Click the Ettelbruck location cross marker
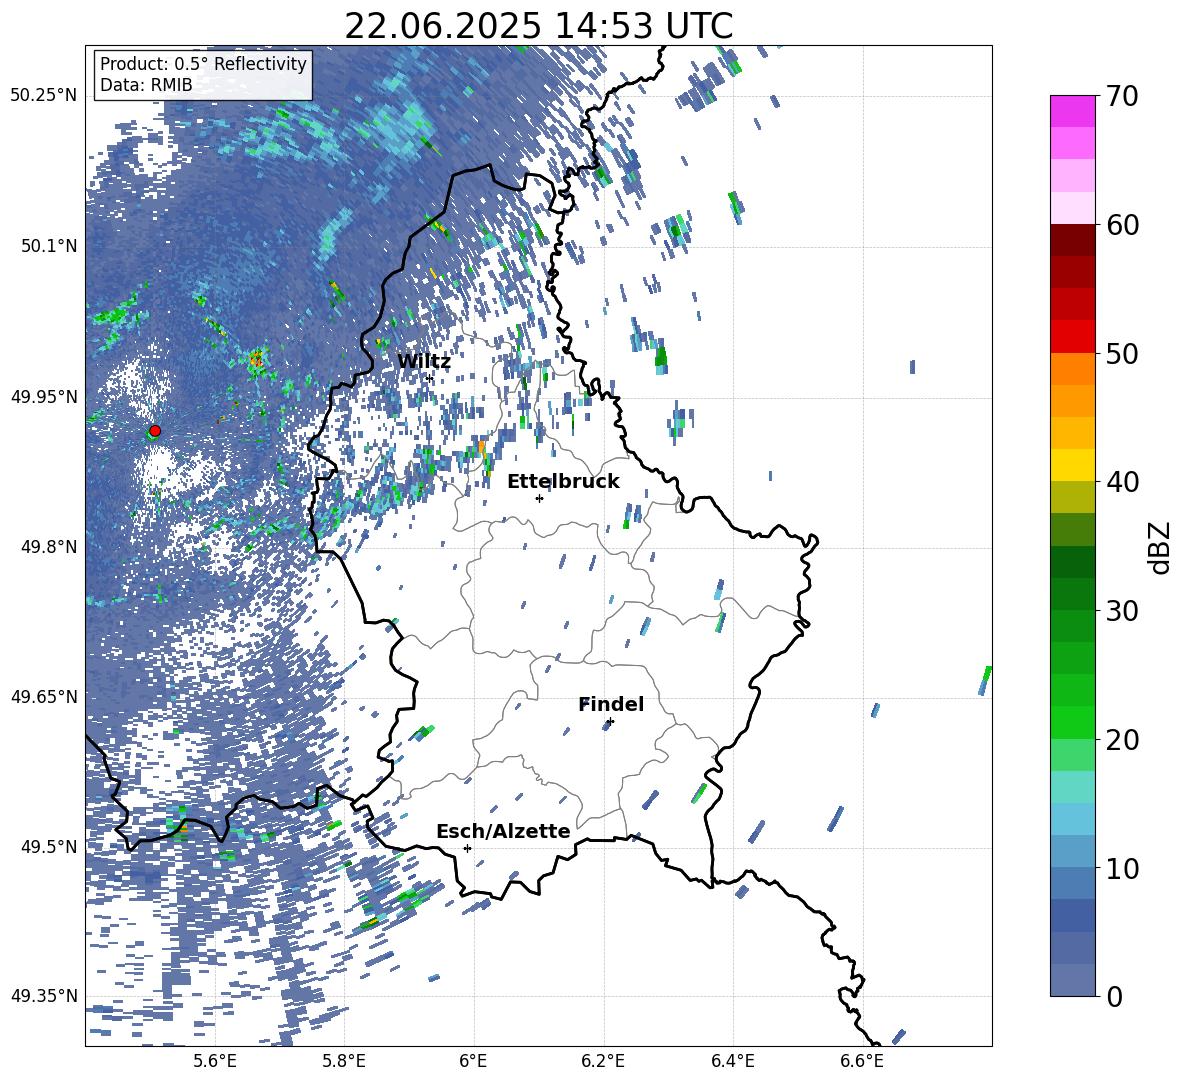1184x1081 pixels. [539, 498]
